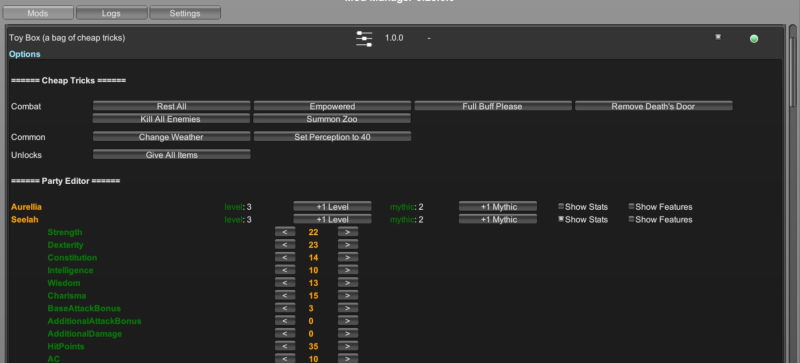Open the Settings tab

click(x=185, y=13)
